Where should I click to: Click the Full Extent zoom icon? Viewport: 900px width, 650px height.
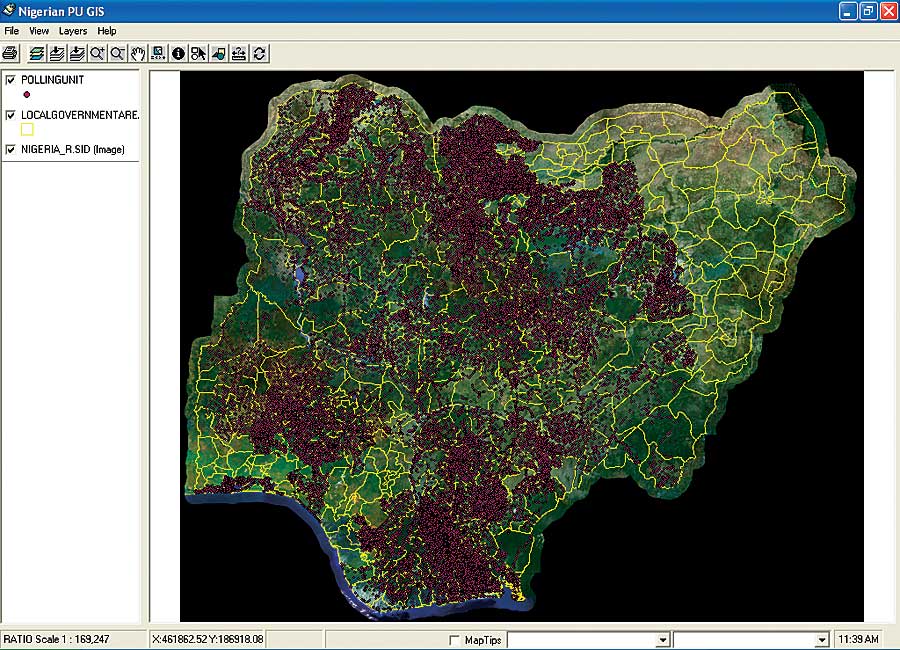158,53
